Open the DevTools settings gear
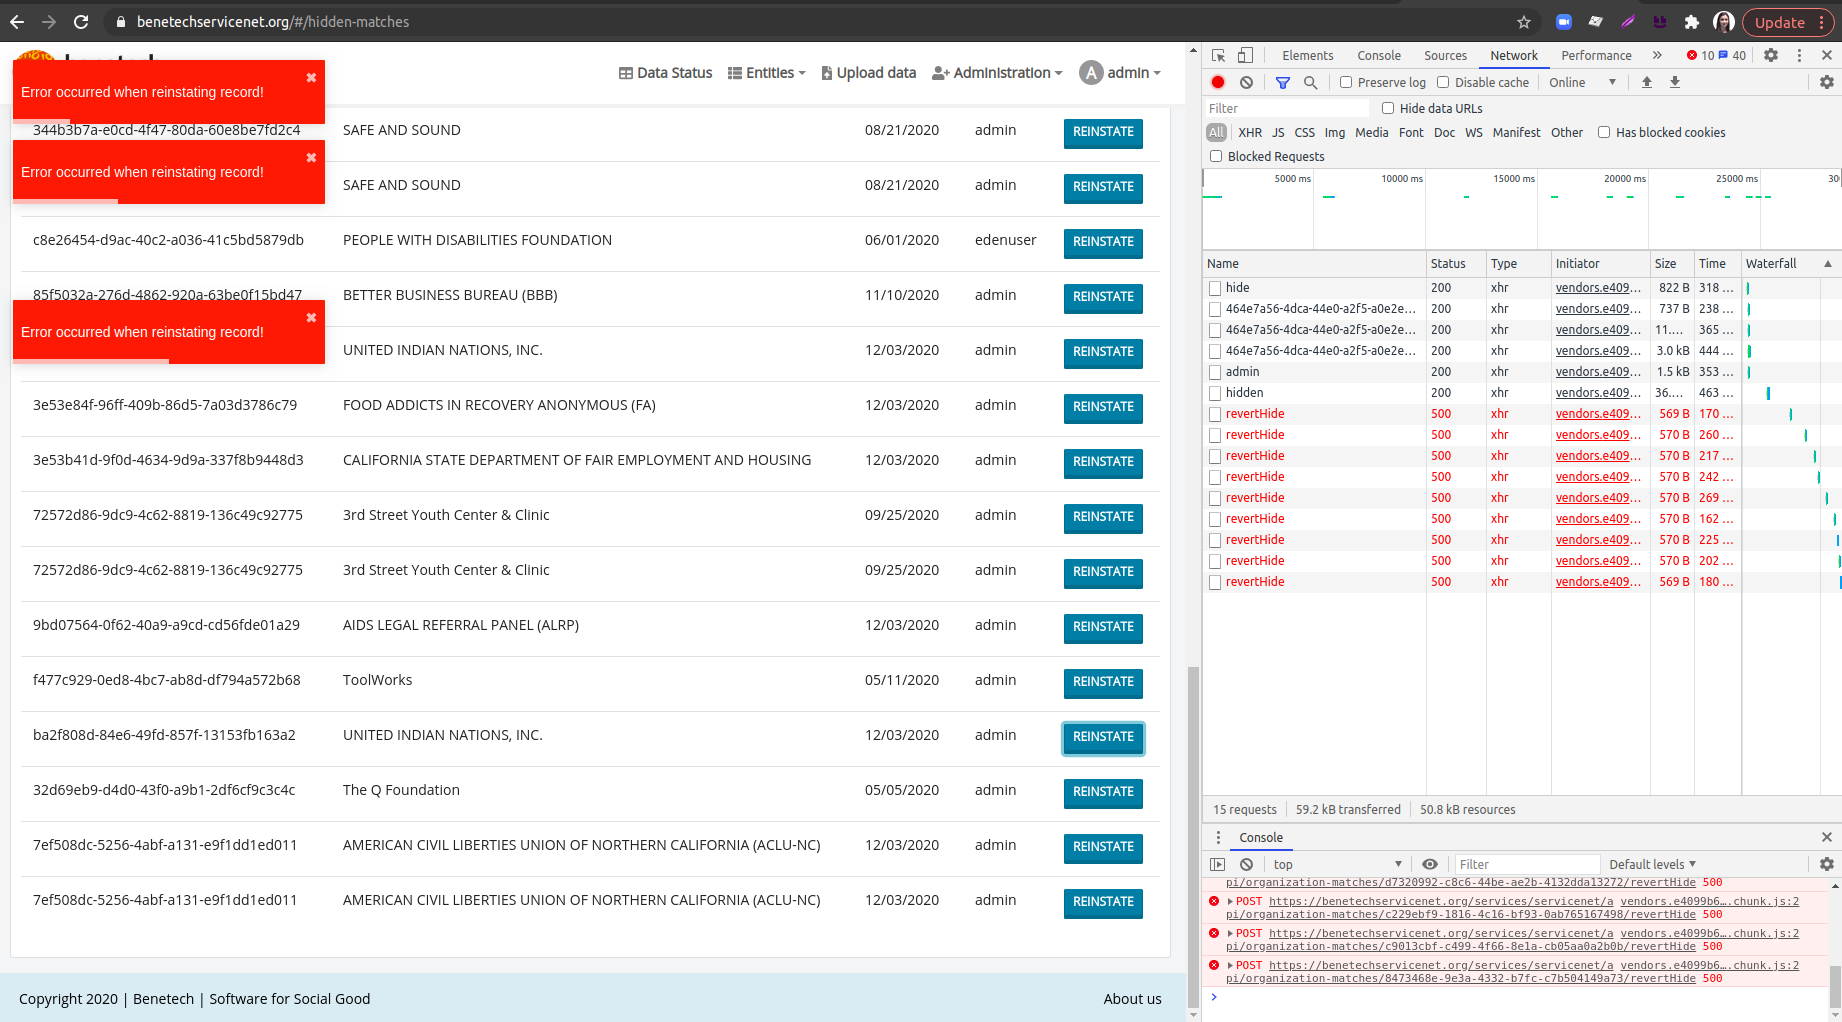Screen dimensions: 1842x1022 coord(1772,55)
